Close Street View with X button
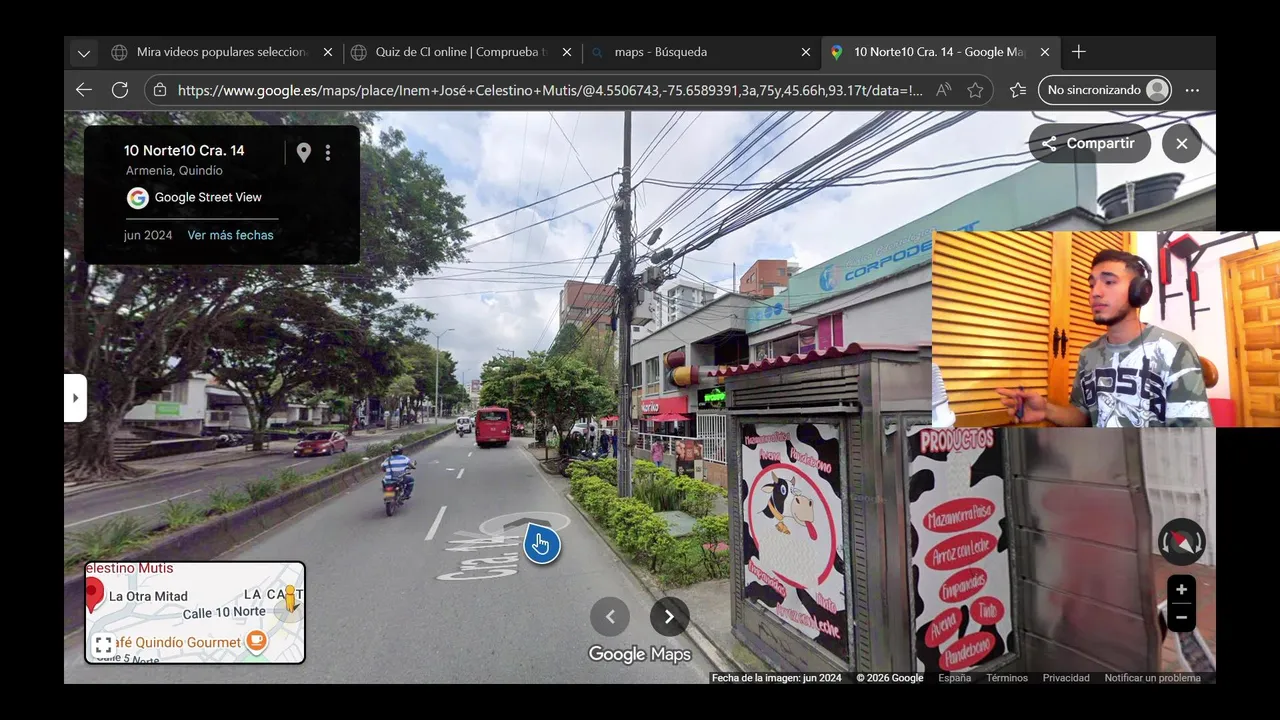1280x720 pixels. tap(1182, 143)
